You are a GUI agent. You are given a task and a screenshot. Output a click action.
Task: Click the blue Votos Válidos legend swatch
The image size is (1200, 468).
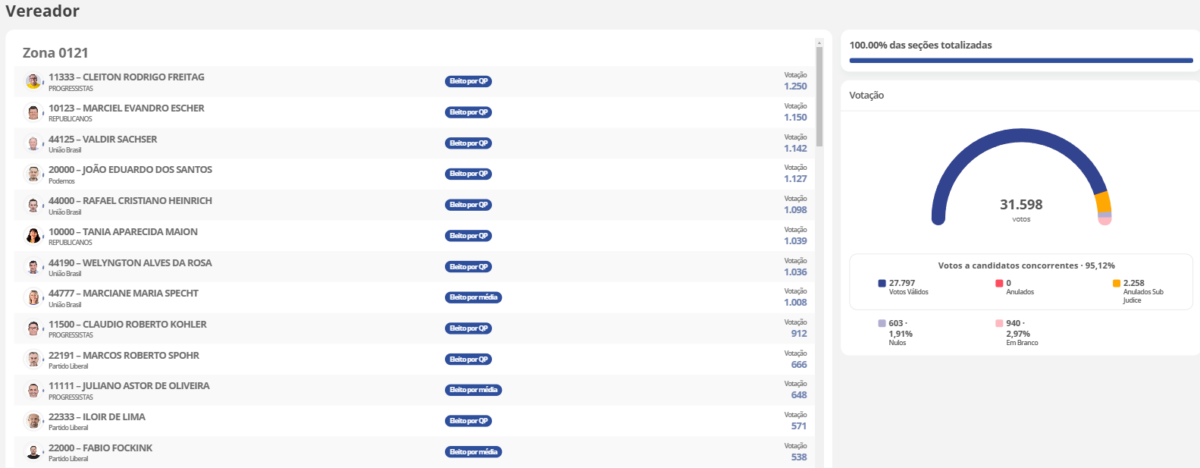pos(882,284)
